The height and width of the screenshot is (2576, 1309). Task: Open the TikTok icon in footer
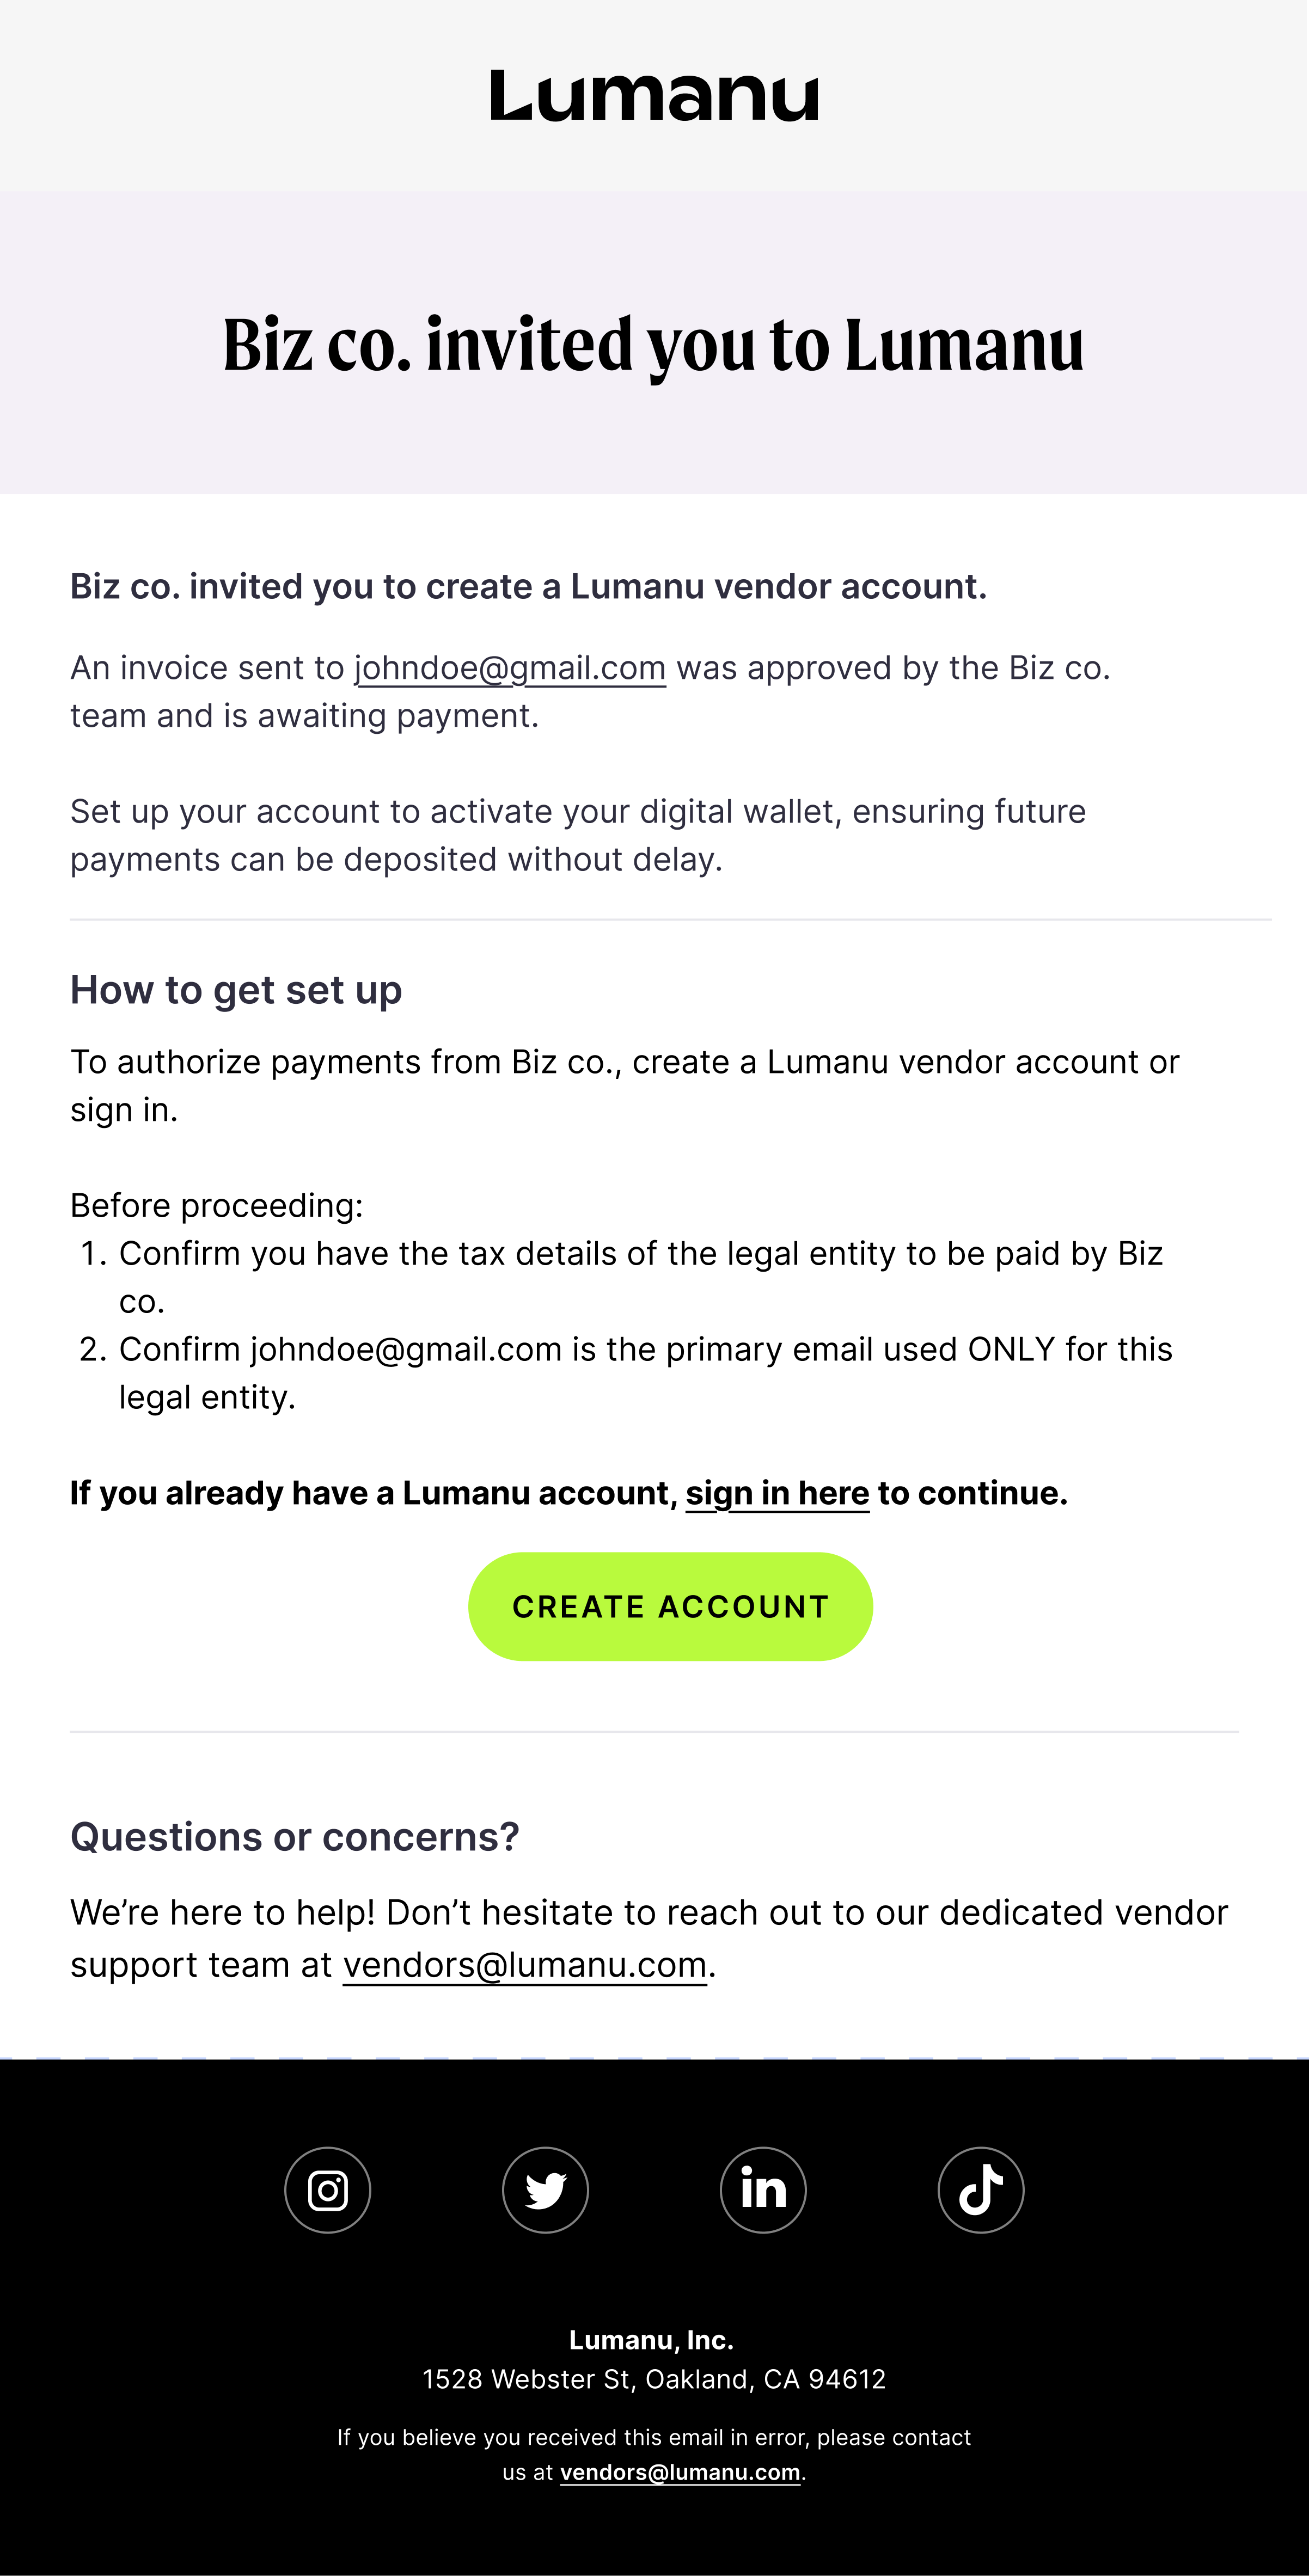tap(980, 2190)
